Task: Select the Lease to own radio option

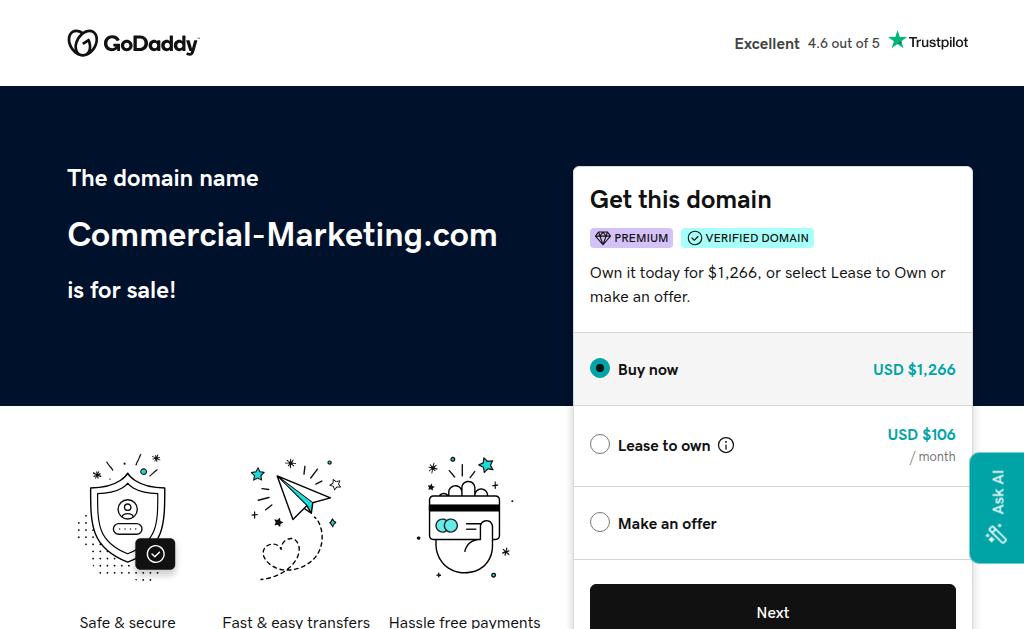Action: (600, 445)
